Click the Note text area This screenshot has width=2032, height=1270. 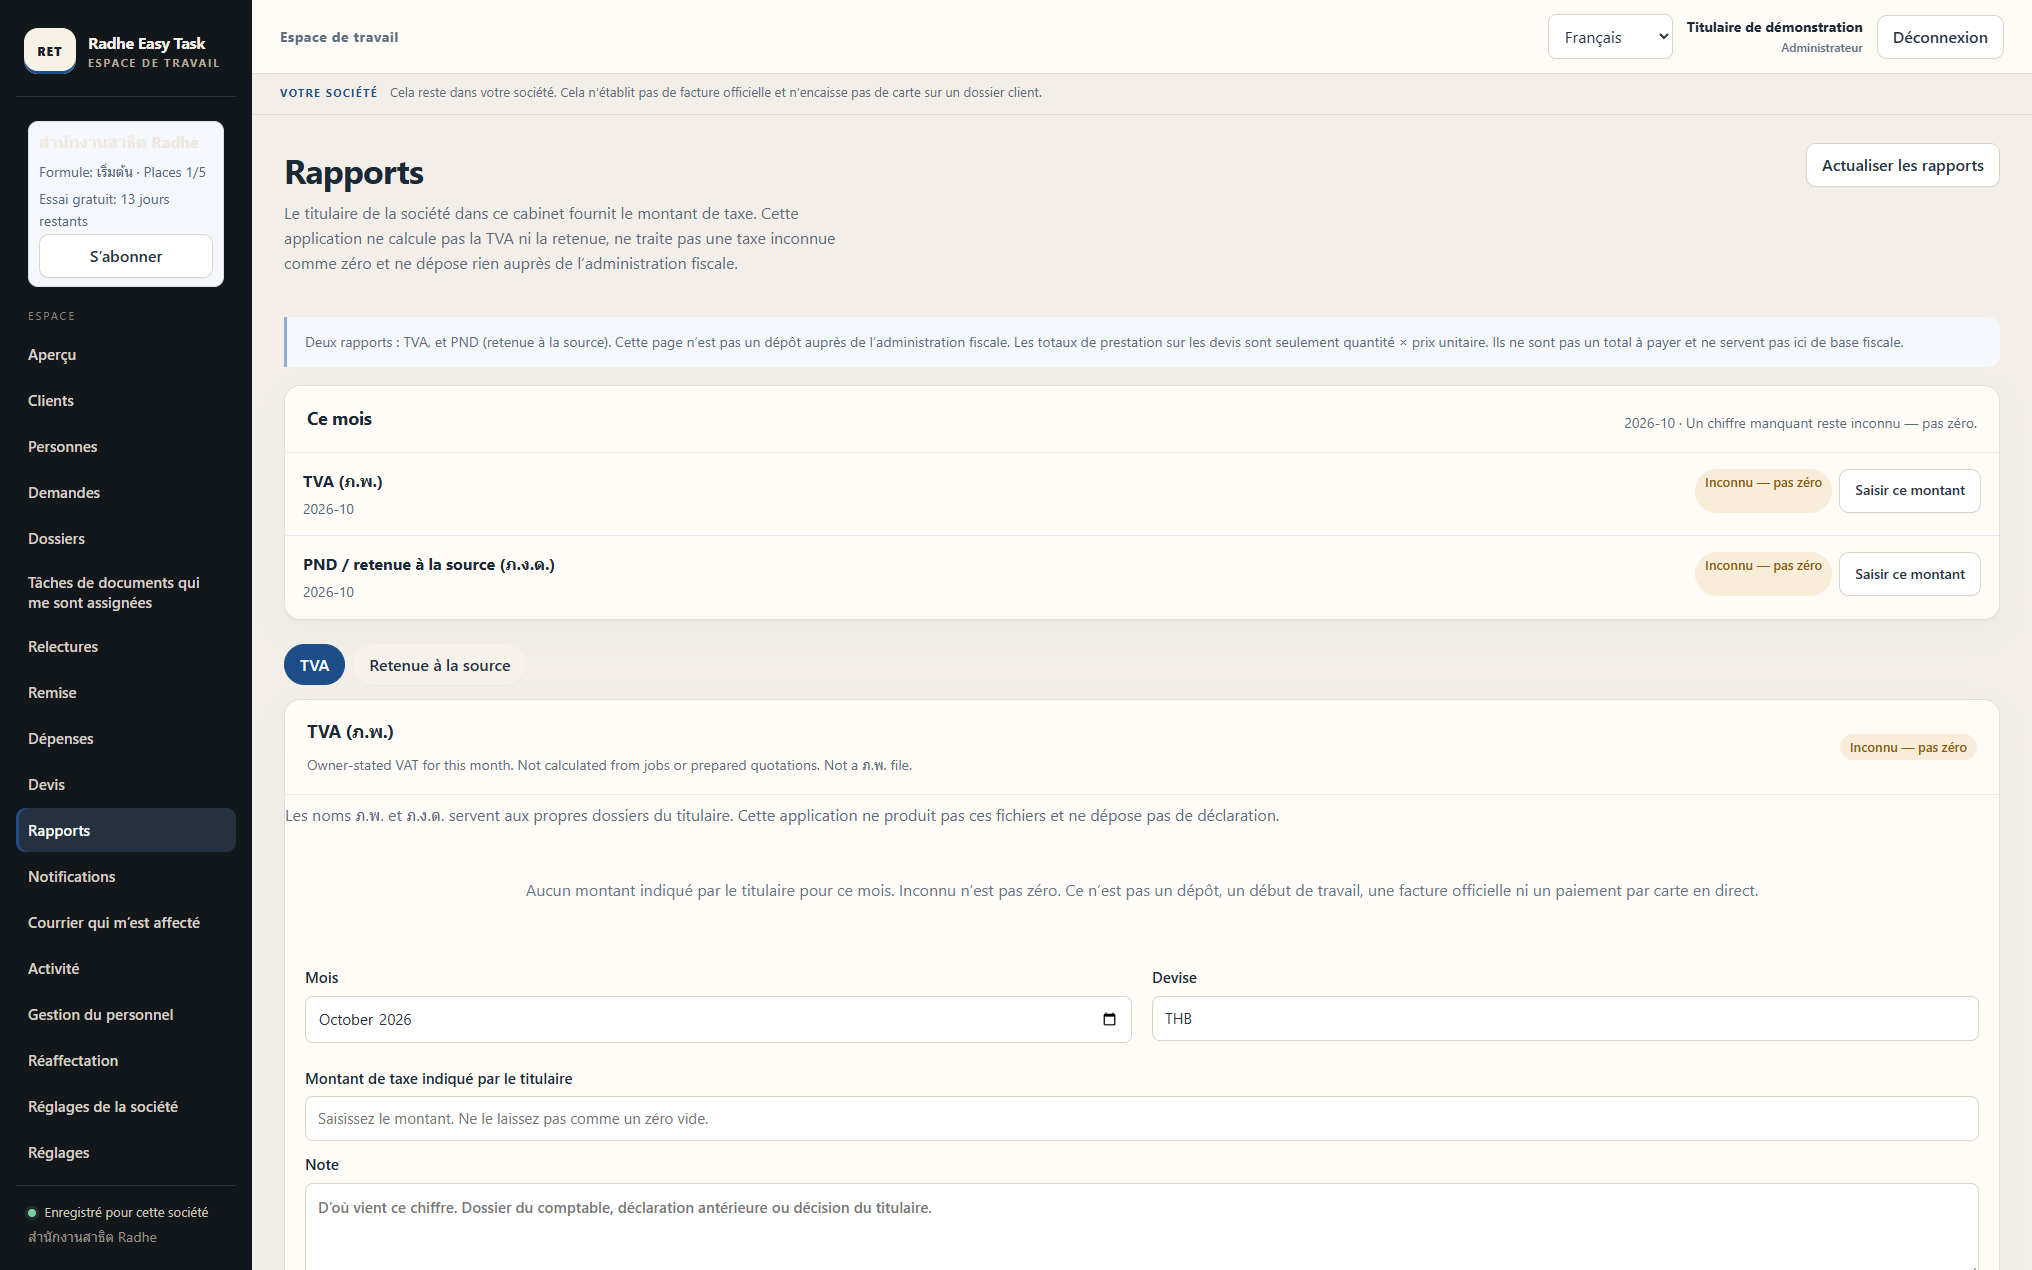1141,1227
